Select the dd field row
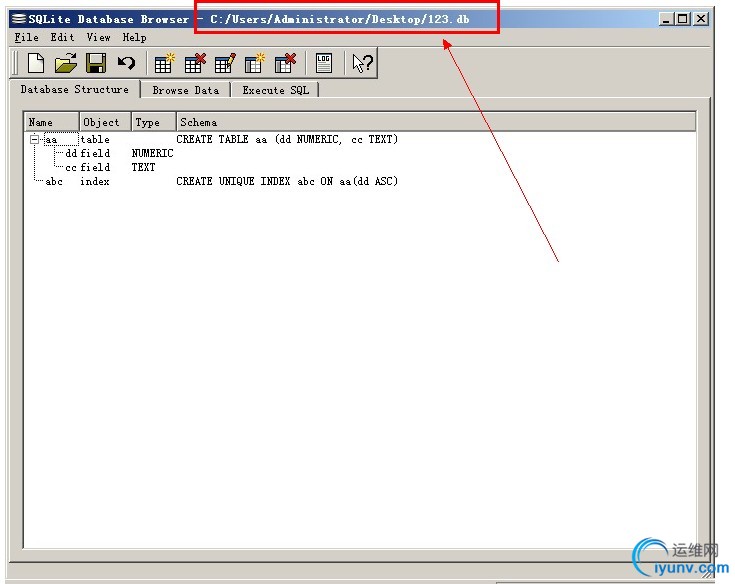 click(x=360, y=153)
